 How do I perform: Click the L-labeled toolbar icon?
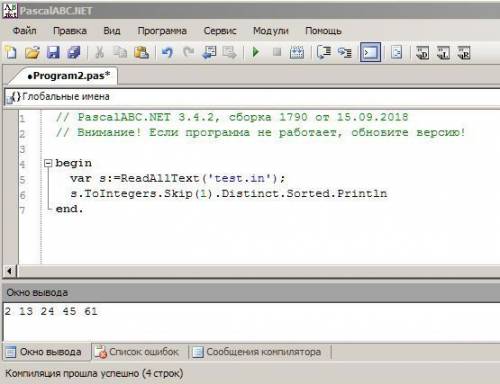pyautogui.click(x=443, y=53)
